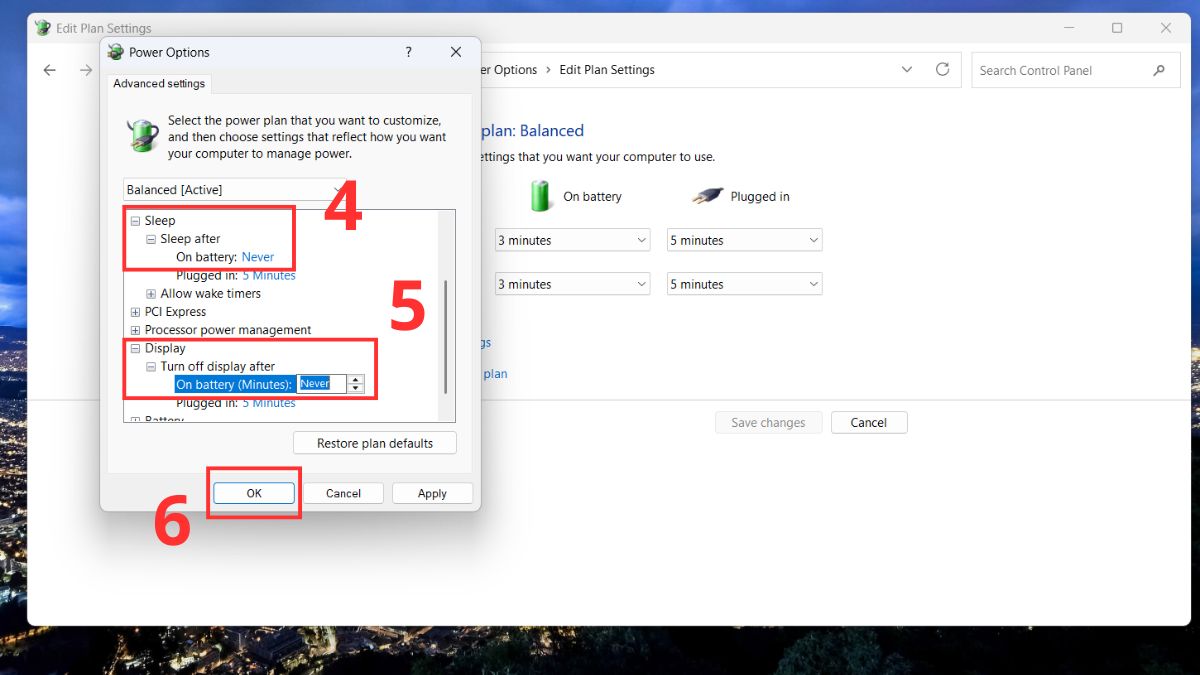Click the Power Options battery icon in title bar
1200x675 pixels.
[x=116, y=52]
